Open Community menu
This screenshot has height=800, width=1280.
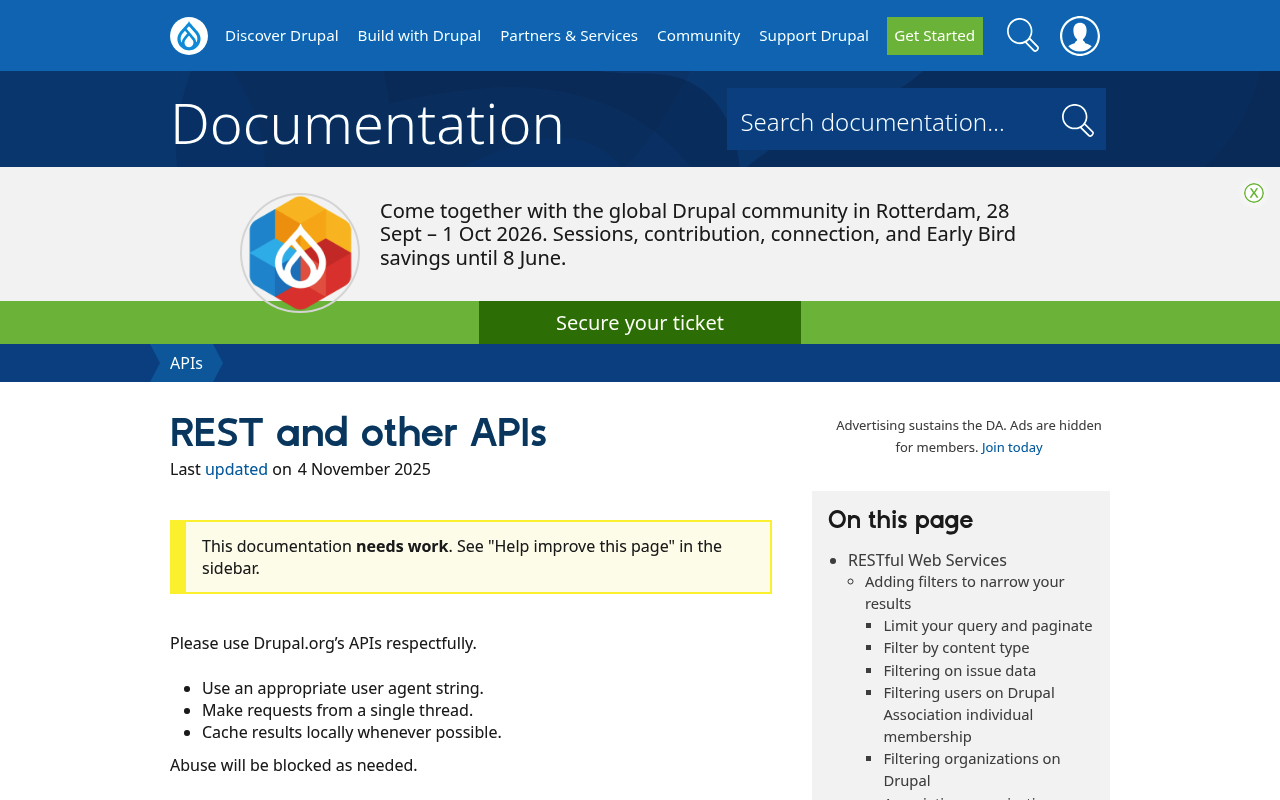698,36
